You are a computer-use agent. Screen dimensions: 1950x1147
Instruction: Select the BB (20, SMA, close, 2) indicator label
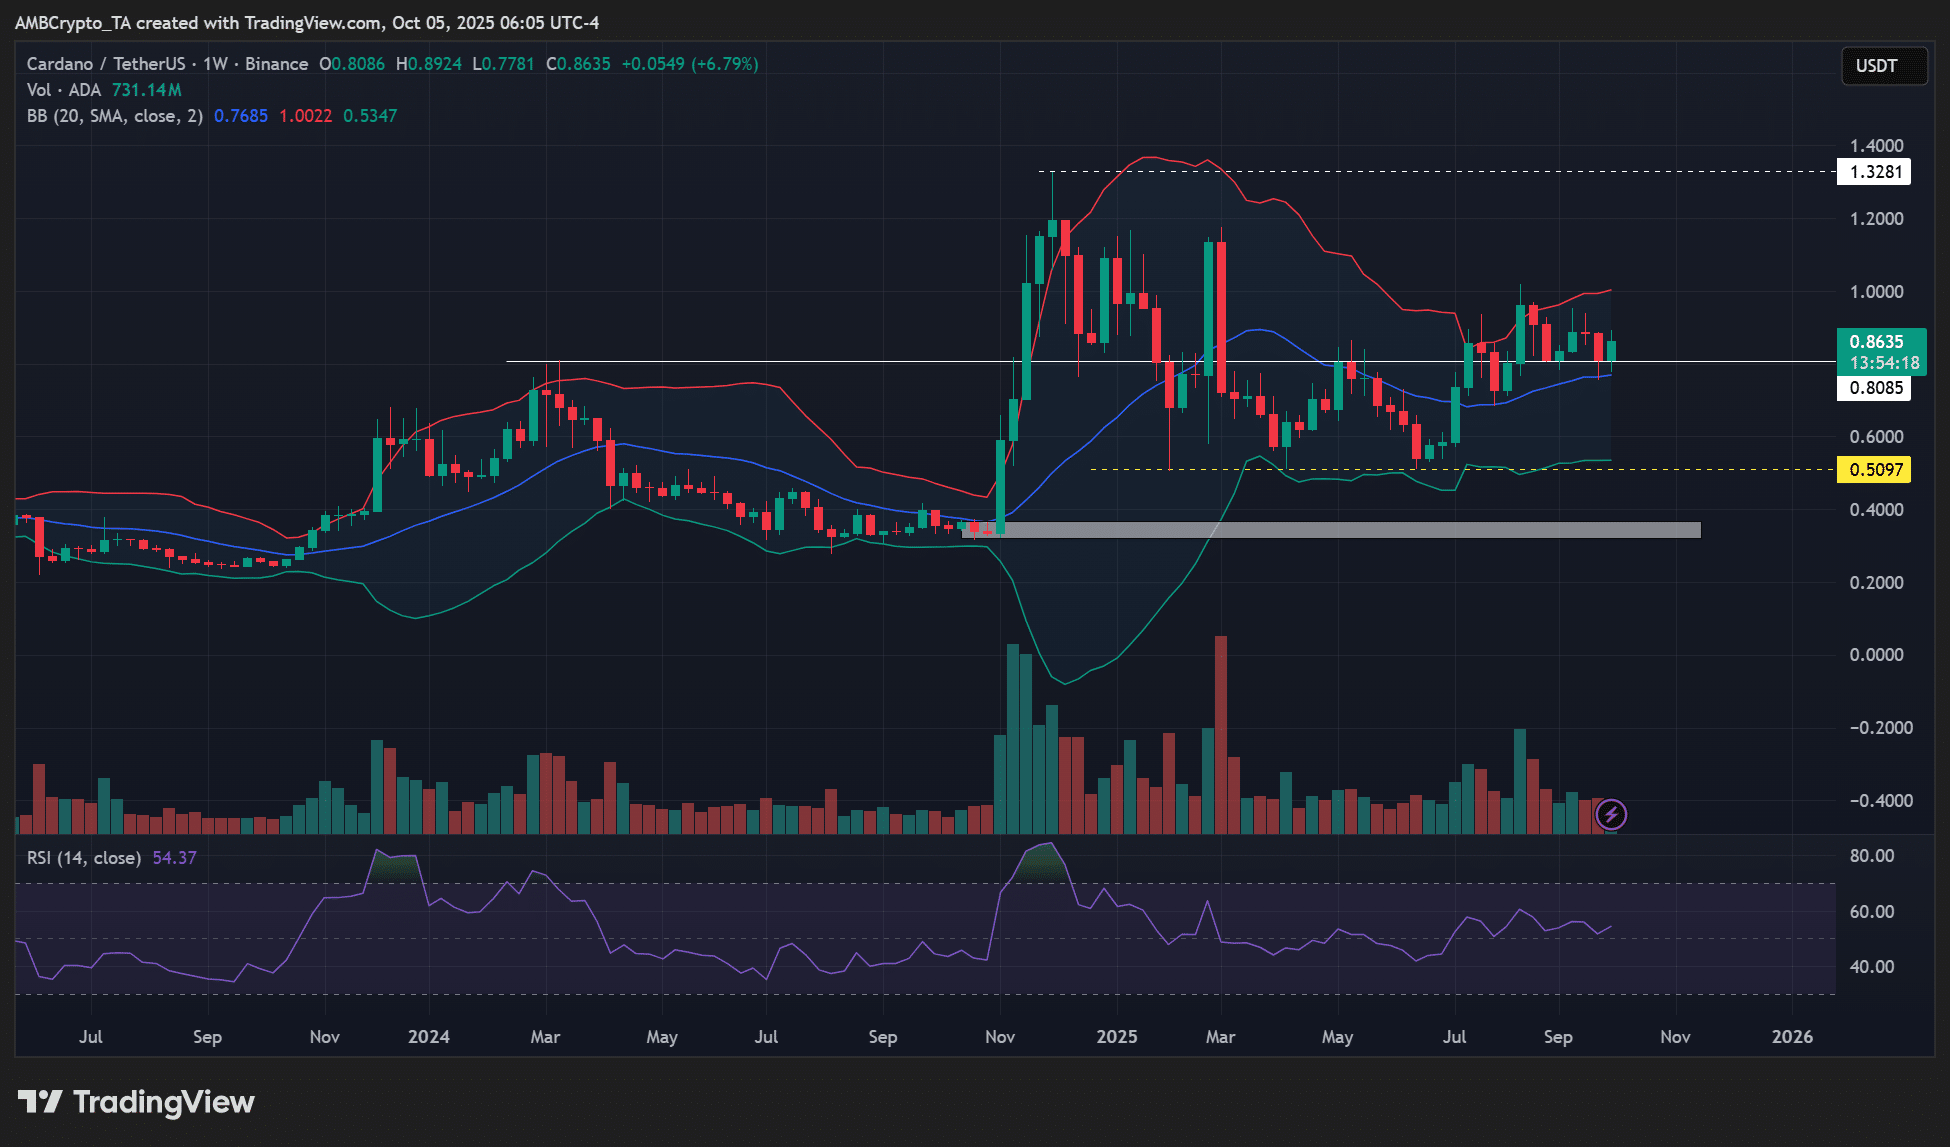point(113,115)
